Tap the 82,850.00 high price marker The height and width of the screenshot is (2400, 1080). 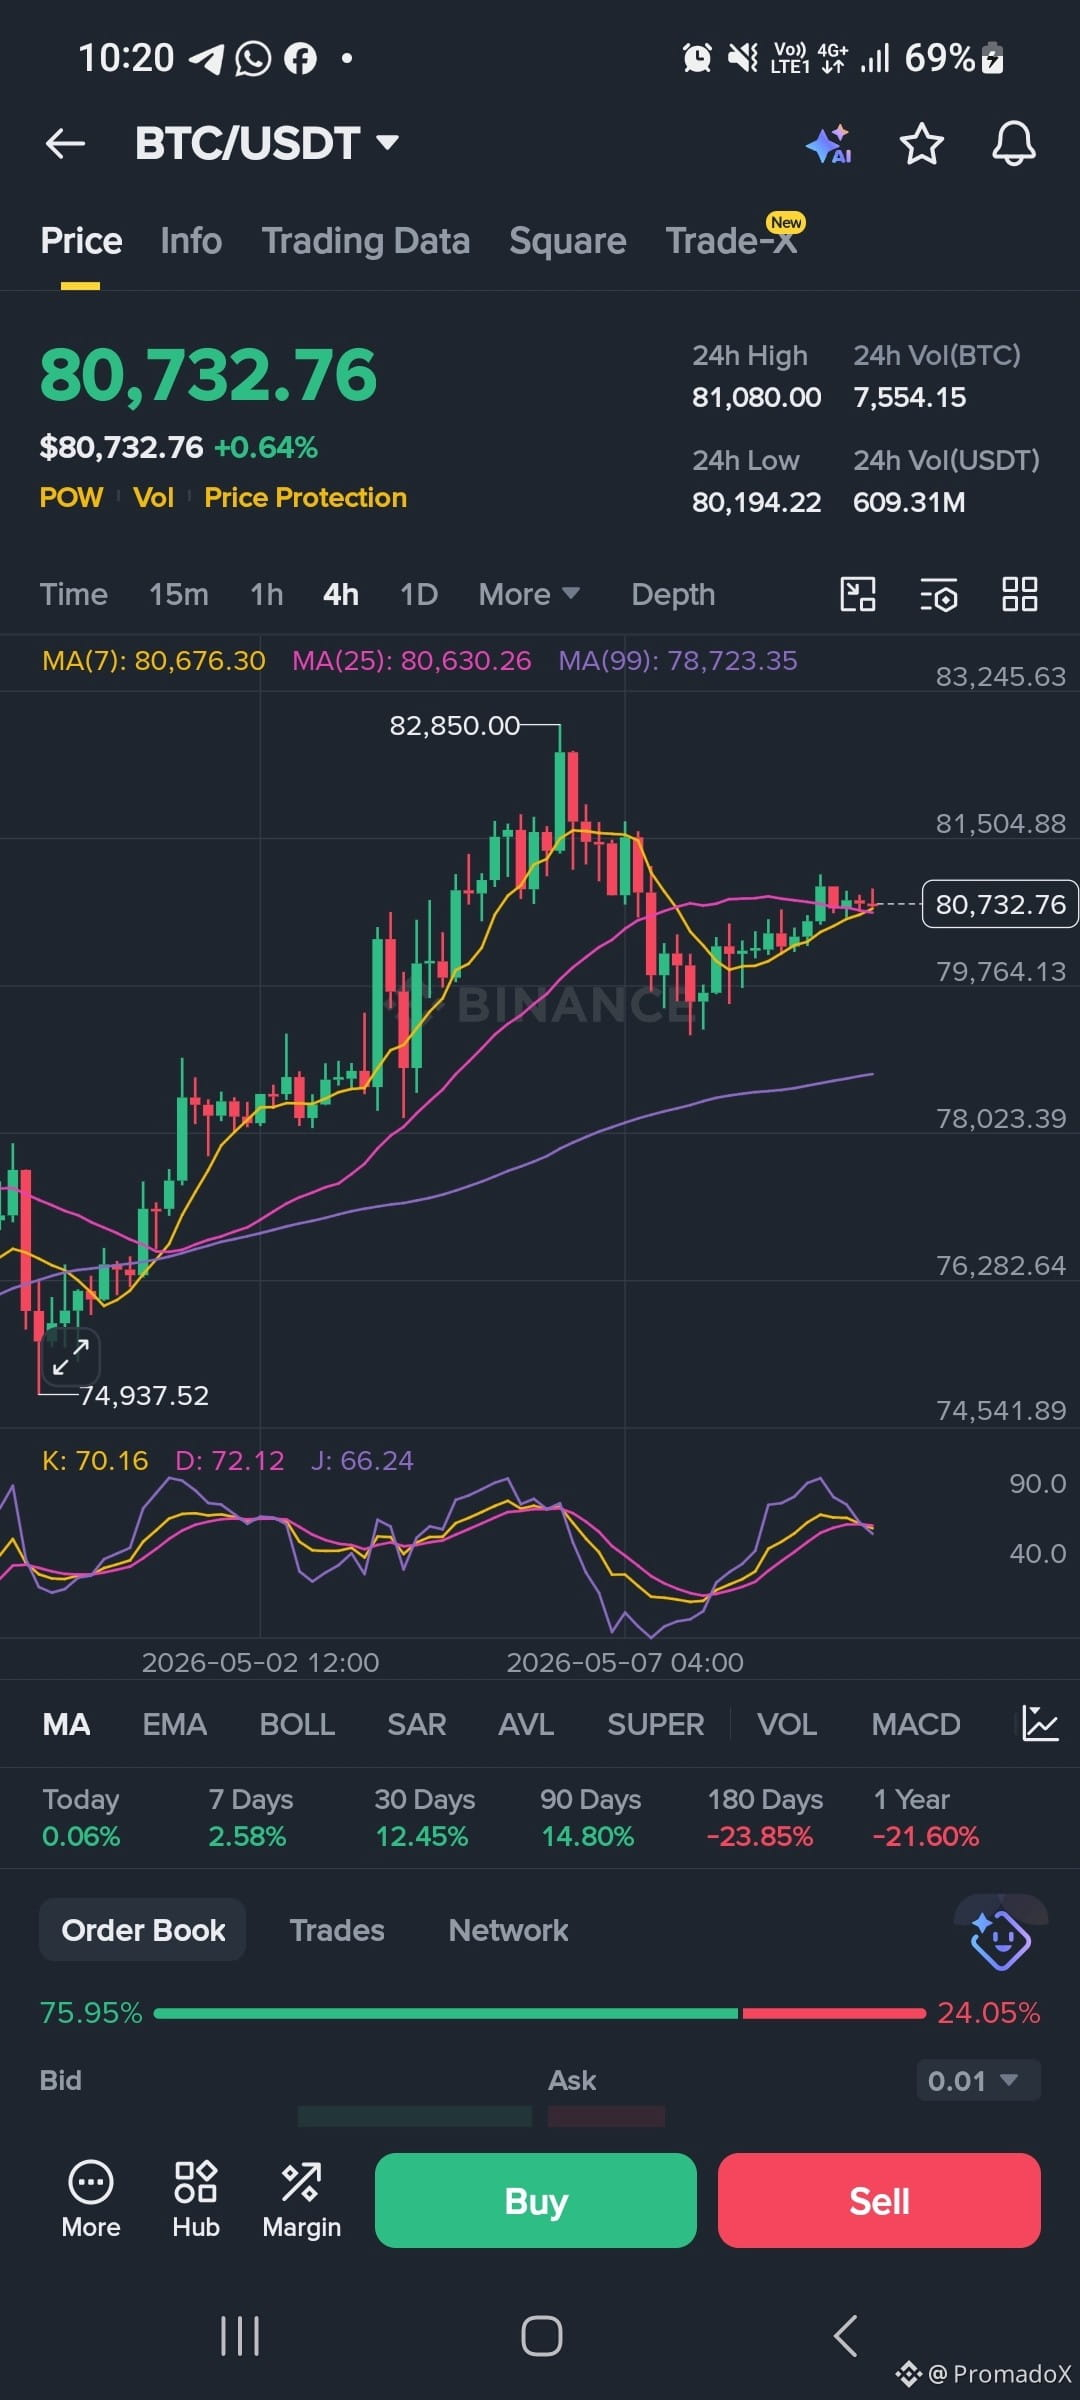[x=455, y=725]
